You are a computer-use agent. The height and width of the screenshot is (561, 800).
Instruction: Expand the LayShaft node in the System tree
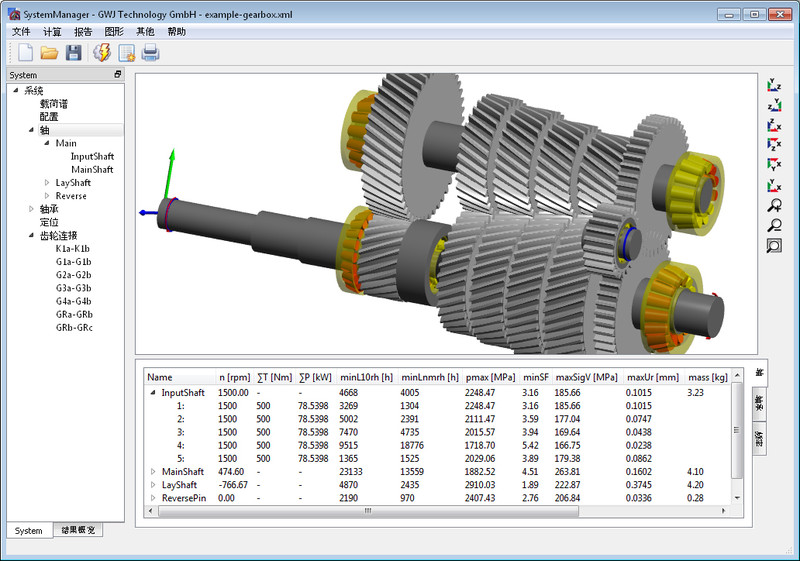click(x=47, y=183)
